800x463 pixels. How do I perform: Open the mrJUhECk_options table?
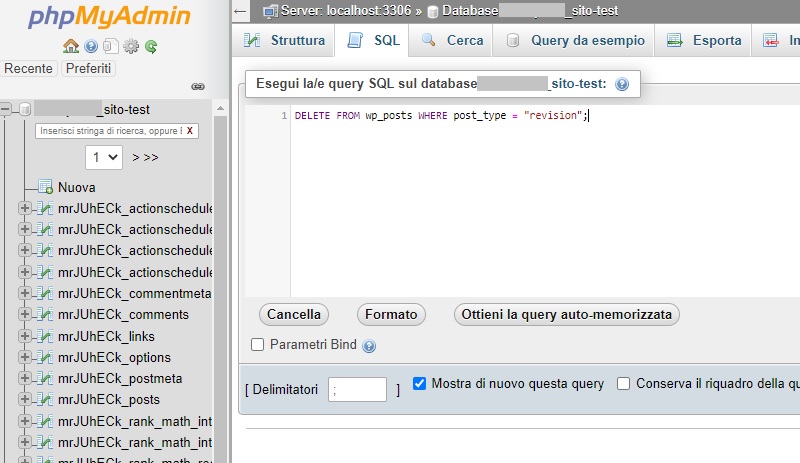[x=114, y=357]
